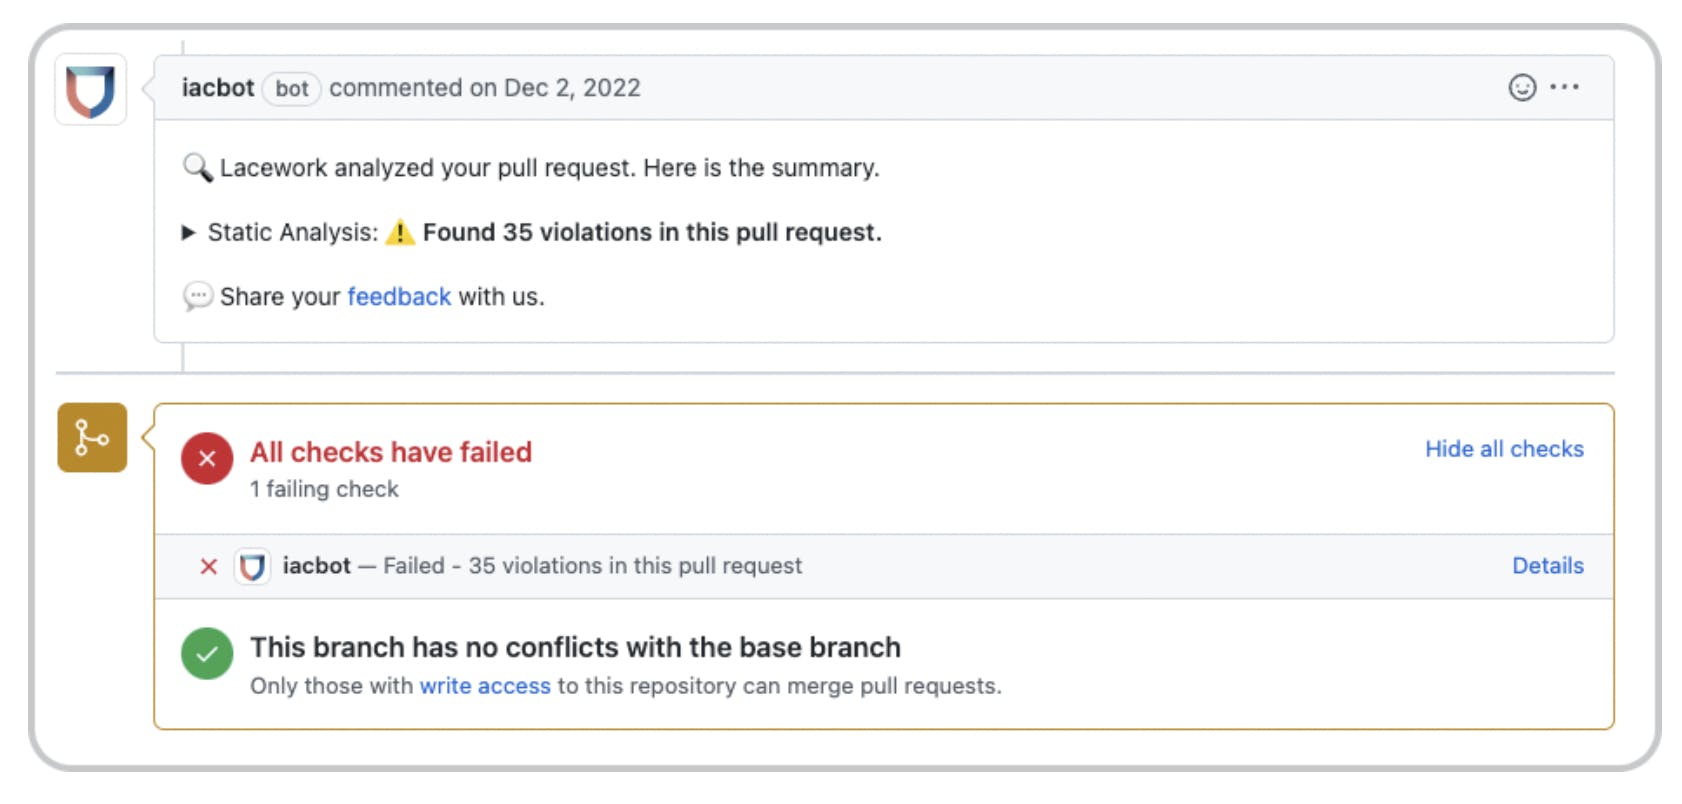Click the speech bubble feedback emoji

(x=197, y=297)
